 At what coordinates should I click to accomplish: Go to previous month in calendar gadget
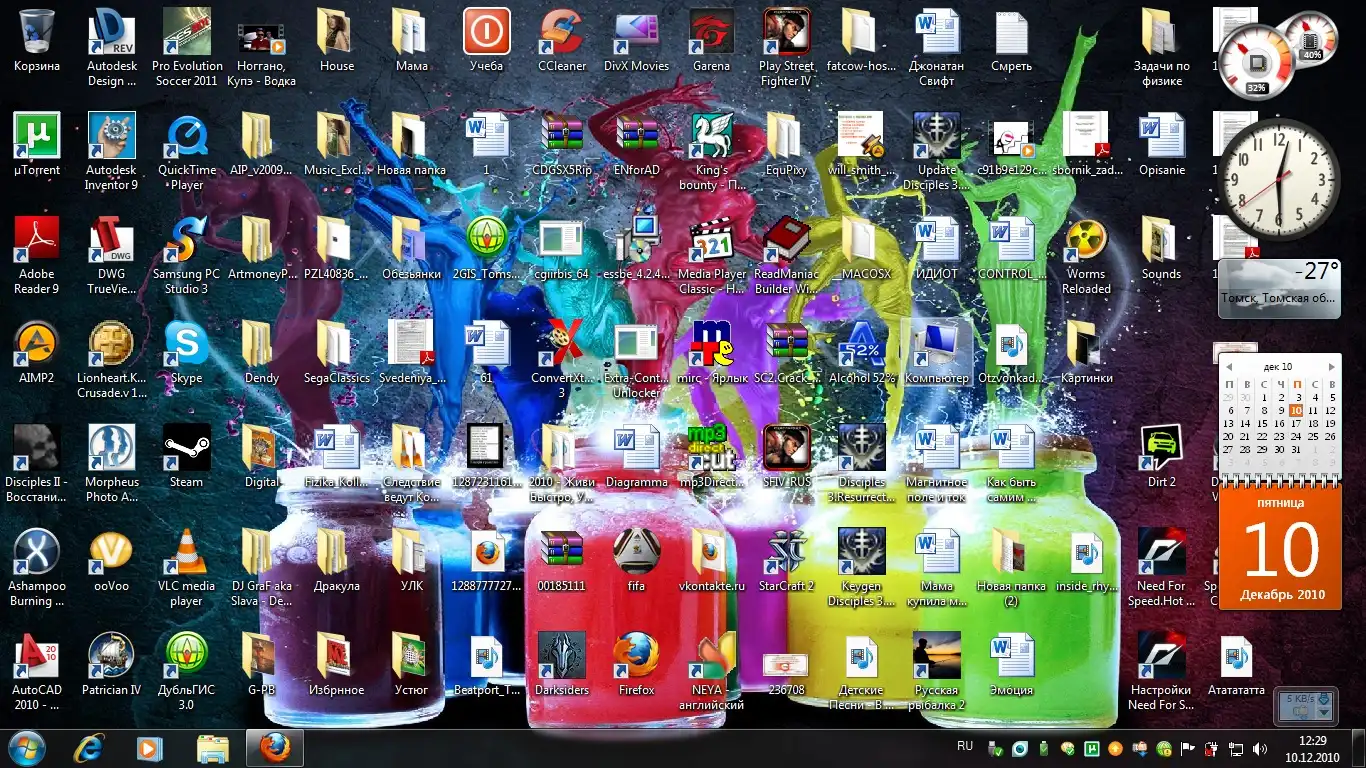tap(1228, 367)
